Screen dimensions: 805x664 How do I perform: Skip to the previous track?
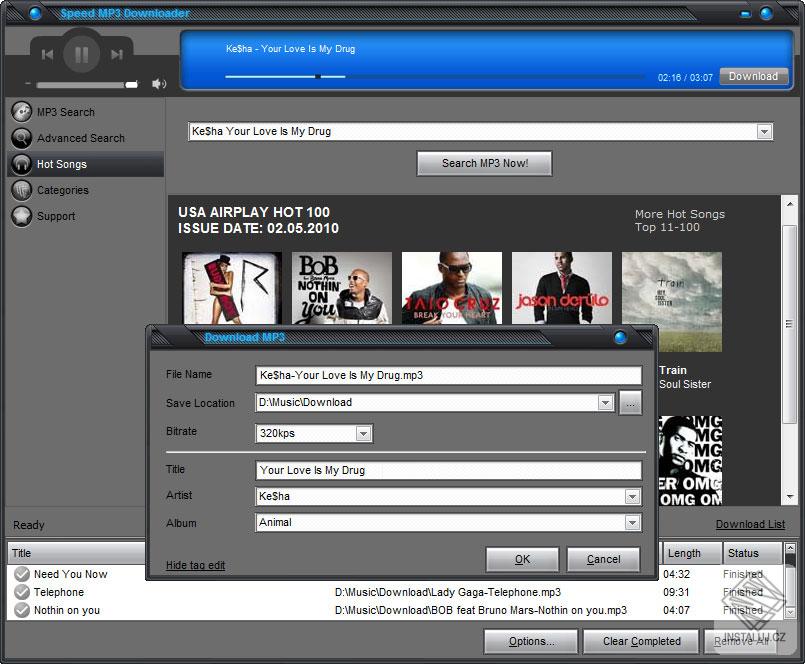point(47,55)
